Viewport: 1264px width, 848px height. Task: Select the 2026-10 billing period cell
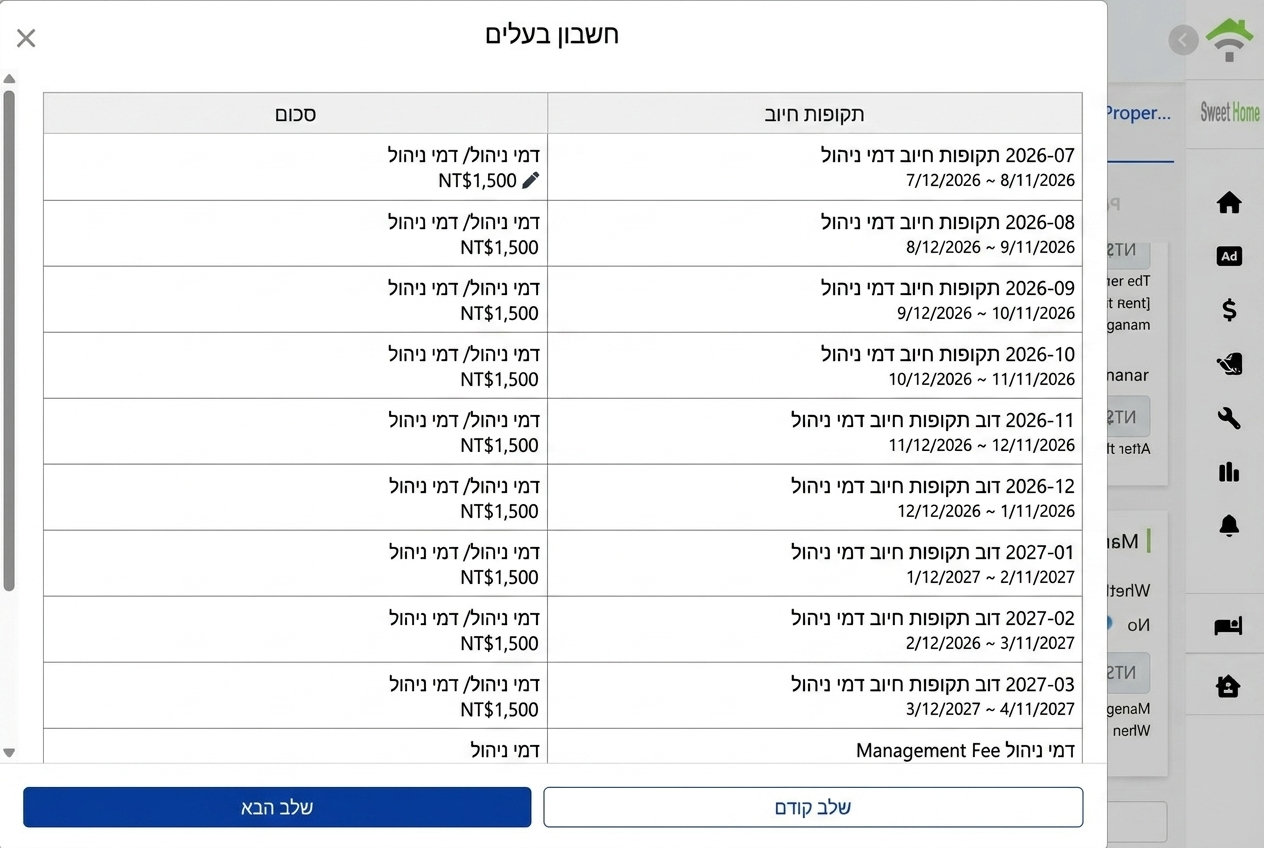coord(815,365)
